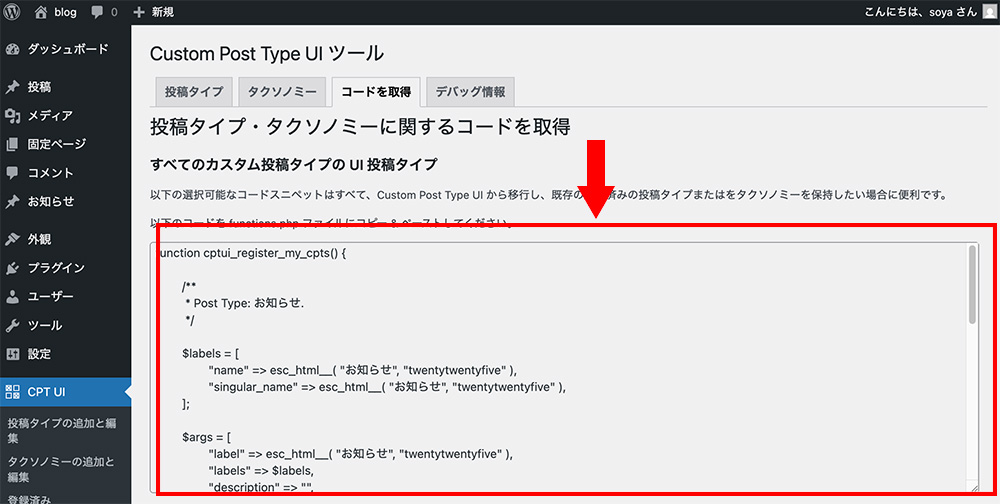Image resolution: width=1000 pixels, height=504 pixels.
Task: Click the comment count 0
Action: click(x=115, y=13)
